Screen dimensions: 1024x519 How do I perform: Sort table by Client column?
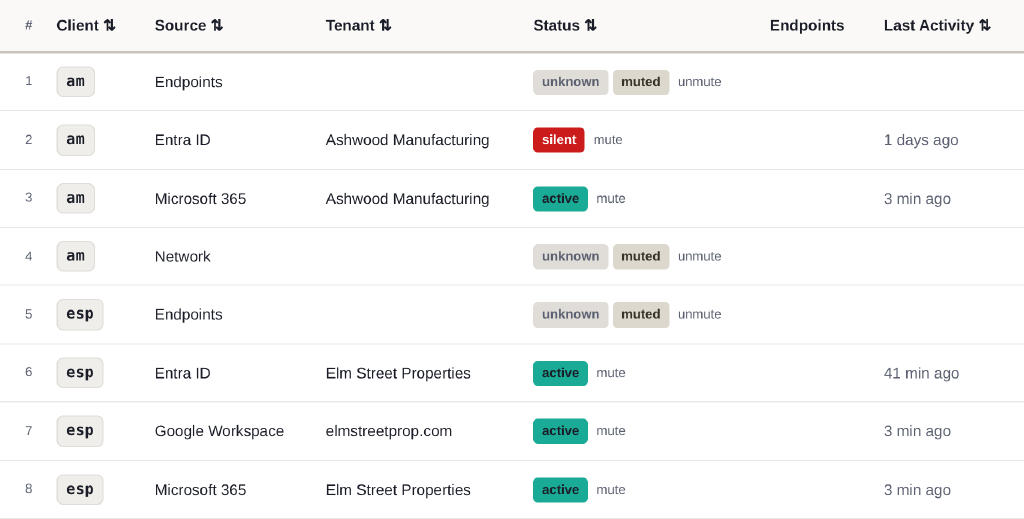pyautogui.click(x=86, y=25)
